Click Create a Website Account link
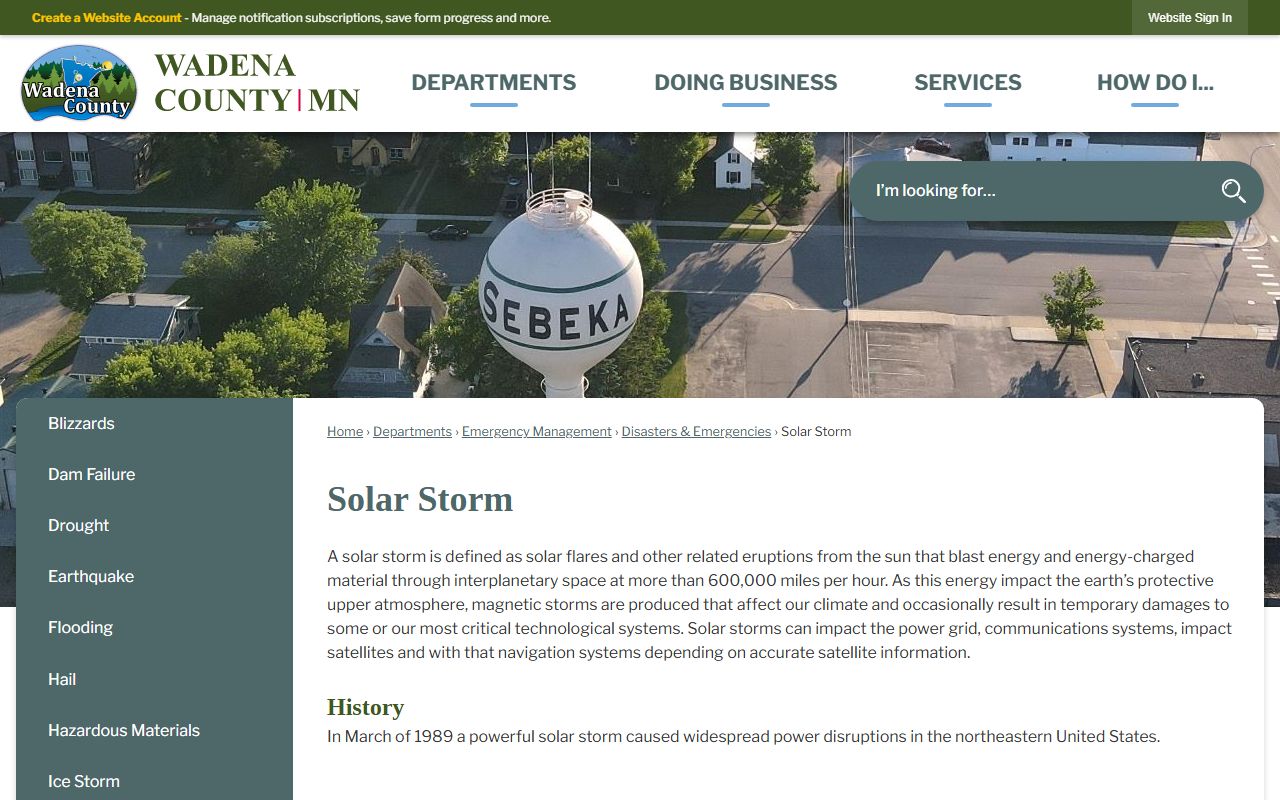 click(107, 18)
